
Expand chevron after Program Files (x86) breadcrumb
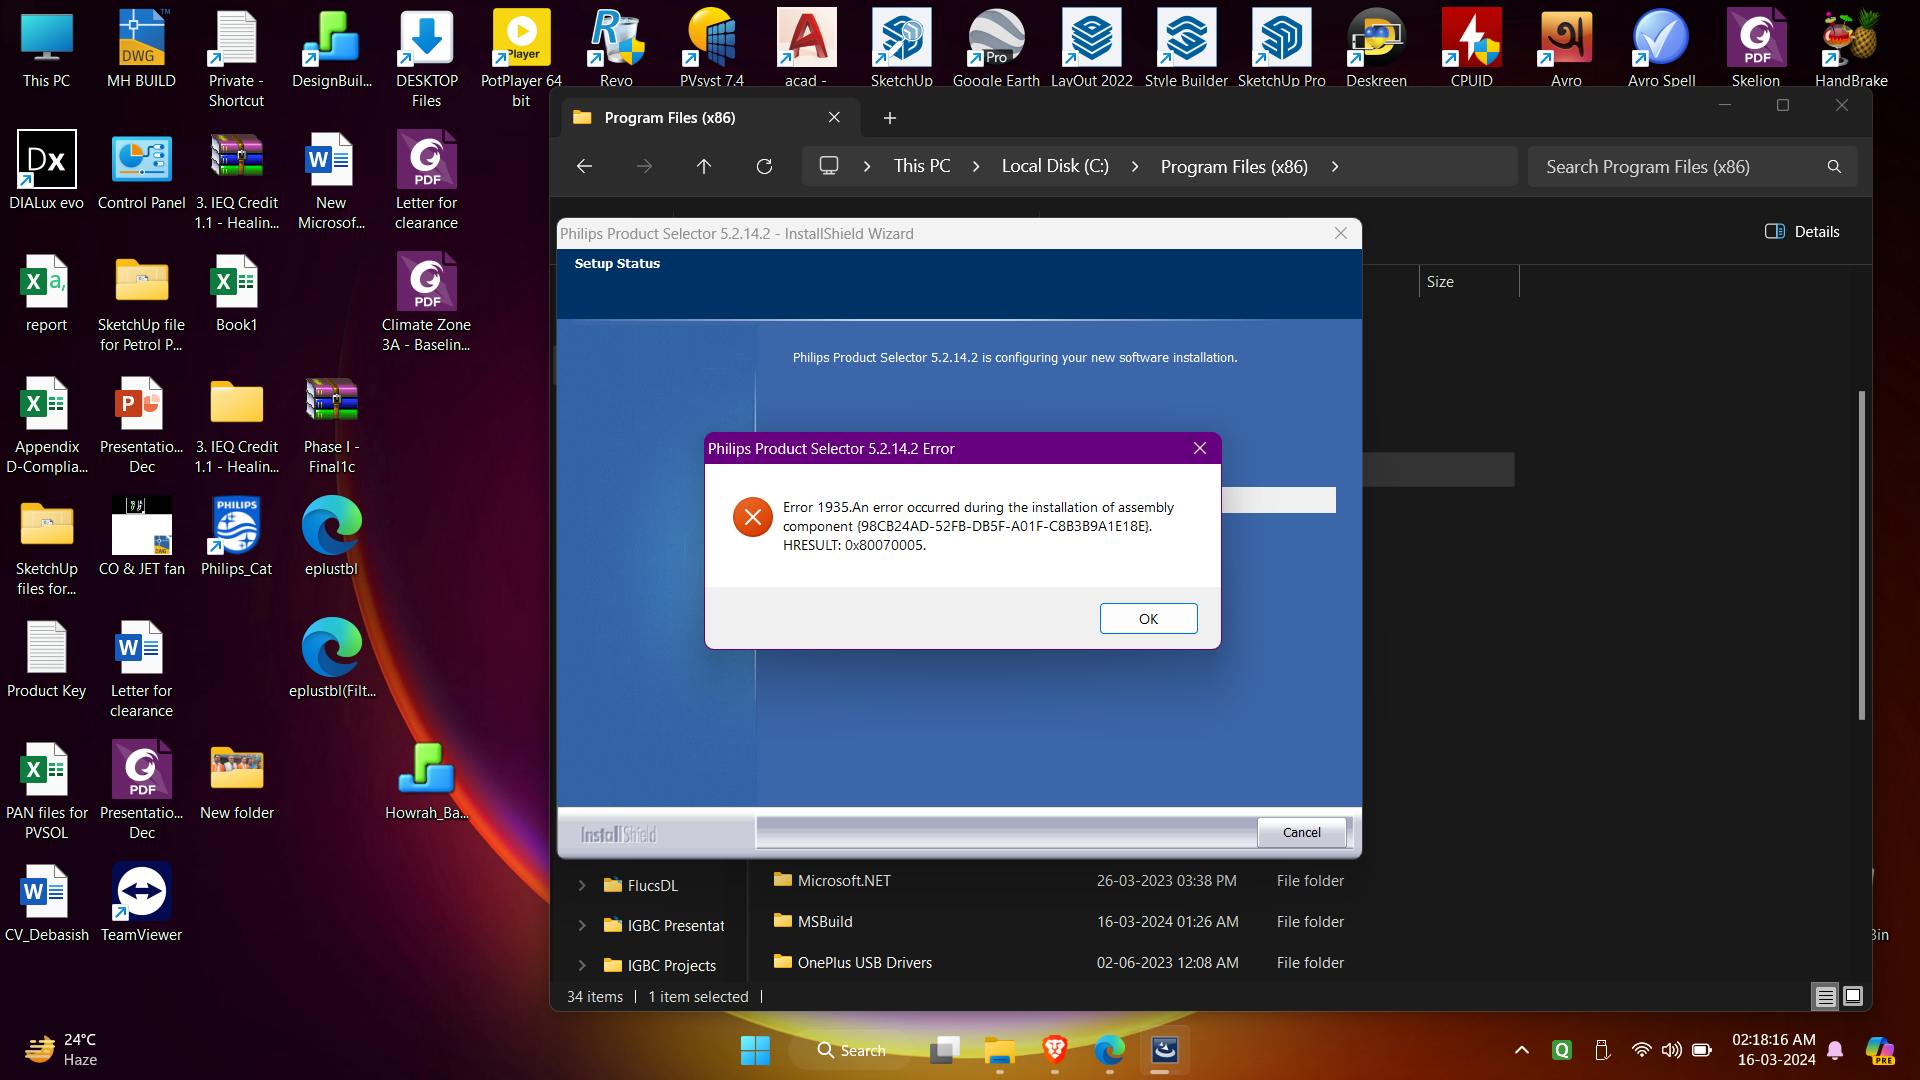[1335, 167]
